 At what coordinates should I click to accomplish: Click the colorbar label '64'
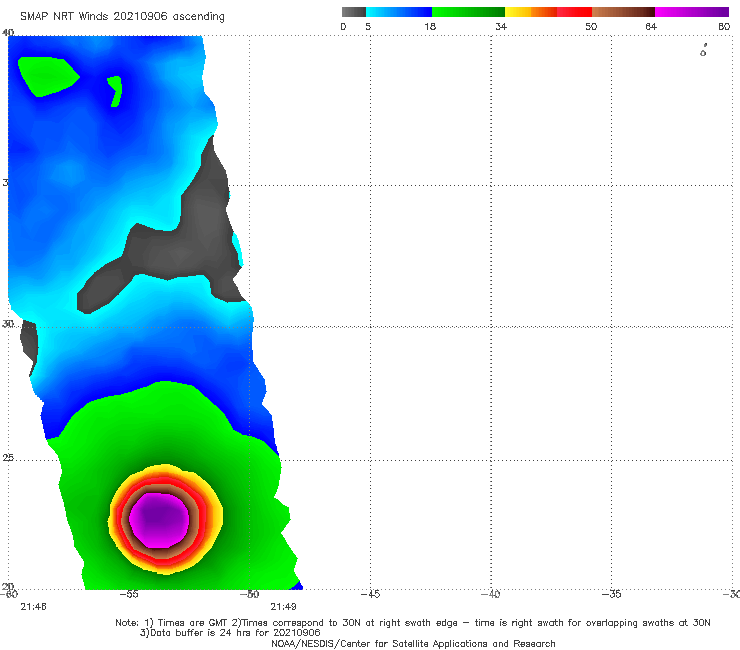pyautogui.click(x=651, y=27)
